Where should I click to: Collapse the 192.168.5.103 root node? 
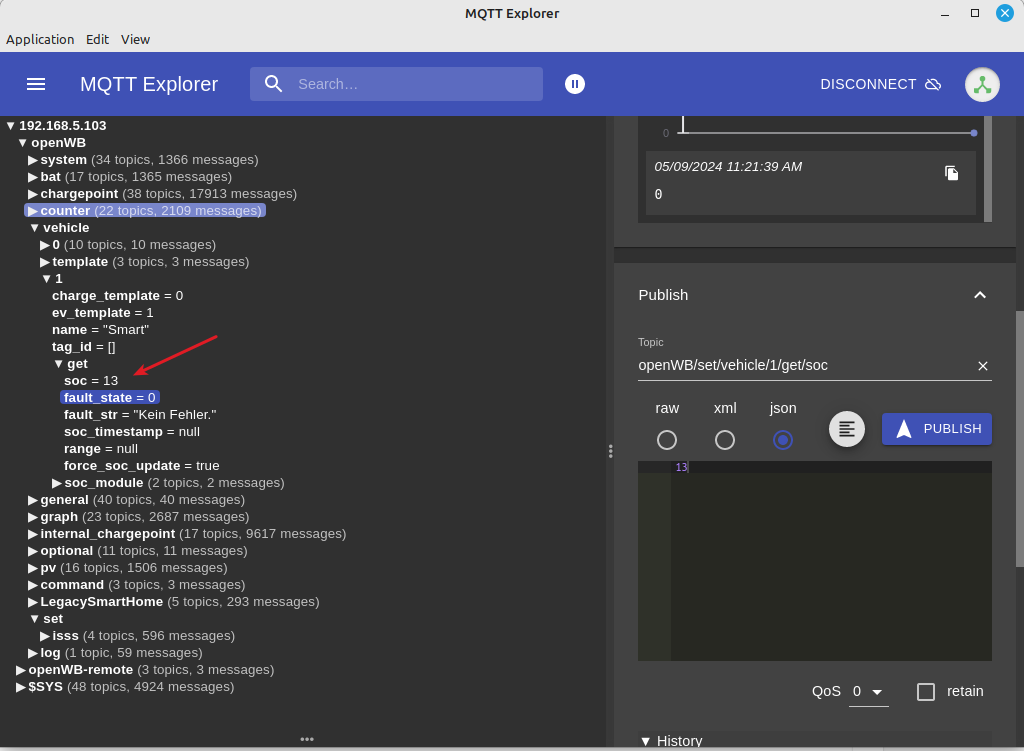(10, 126)
